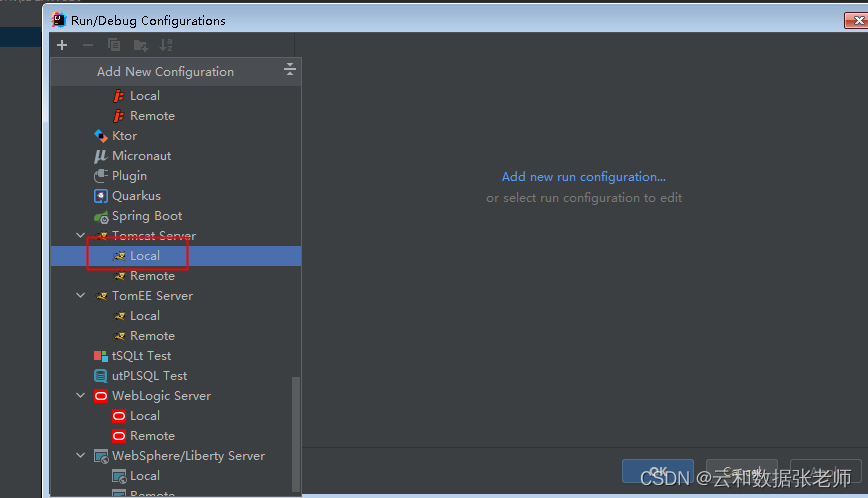Viewport: 868px width, 498px height.
Task: Click the Quarkus icon
Action: pos(101,196)
